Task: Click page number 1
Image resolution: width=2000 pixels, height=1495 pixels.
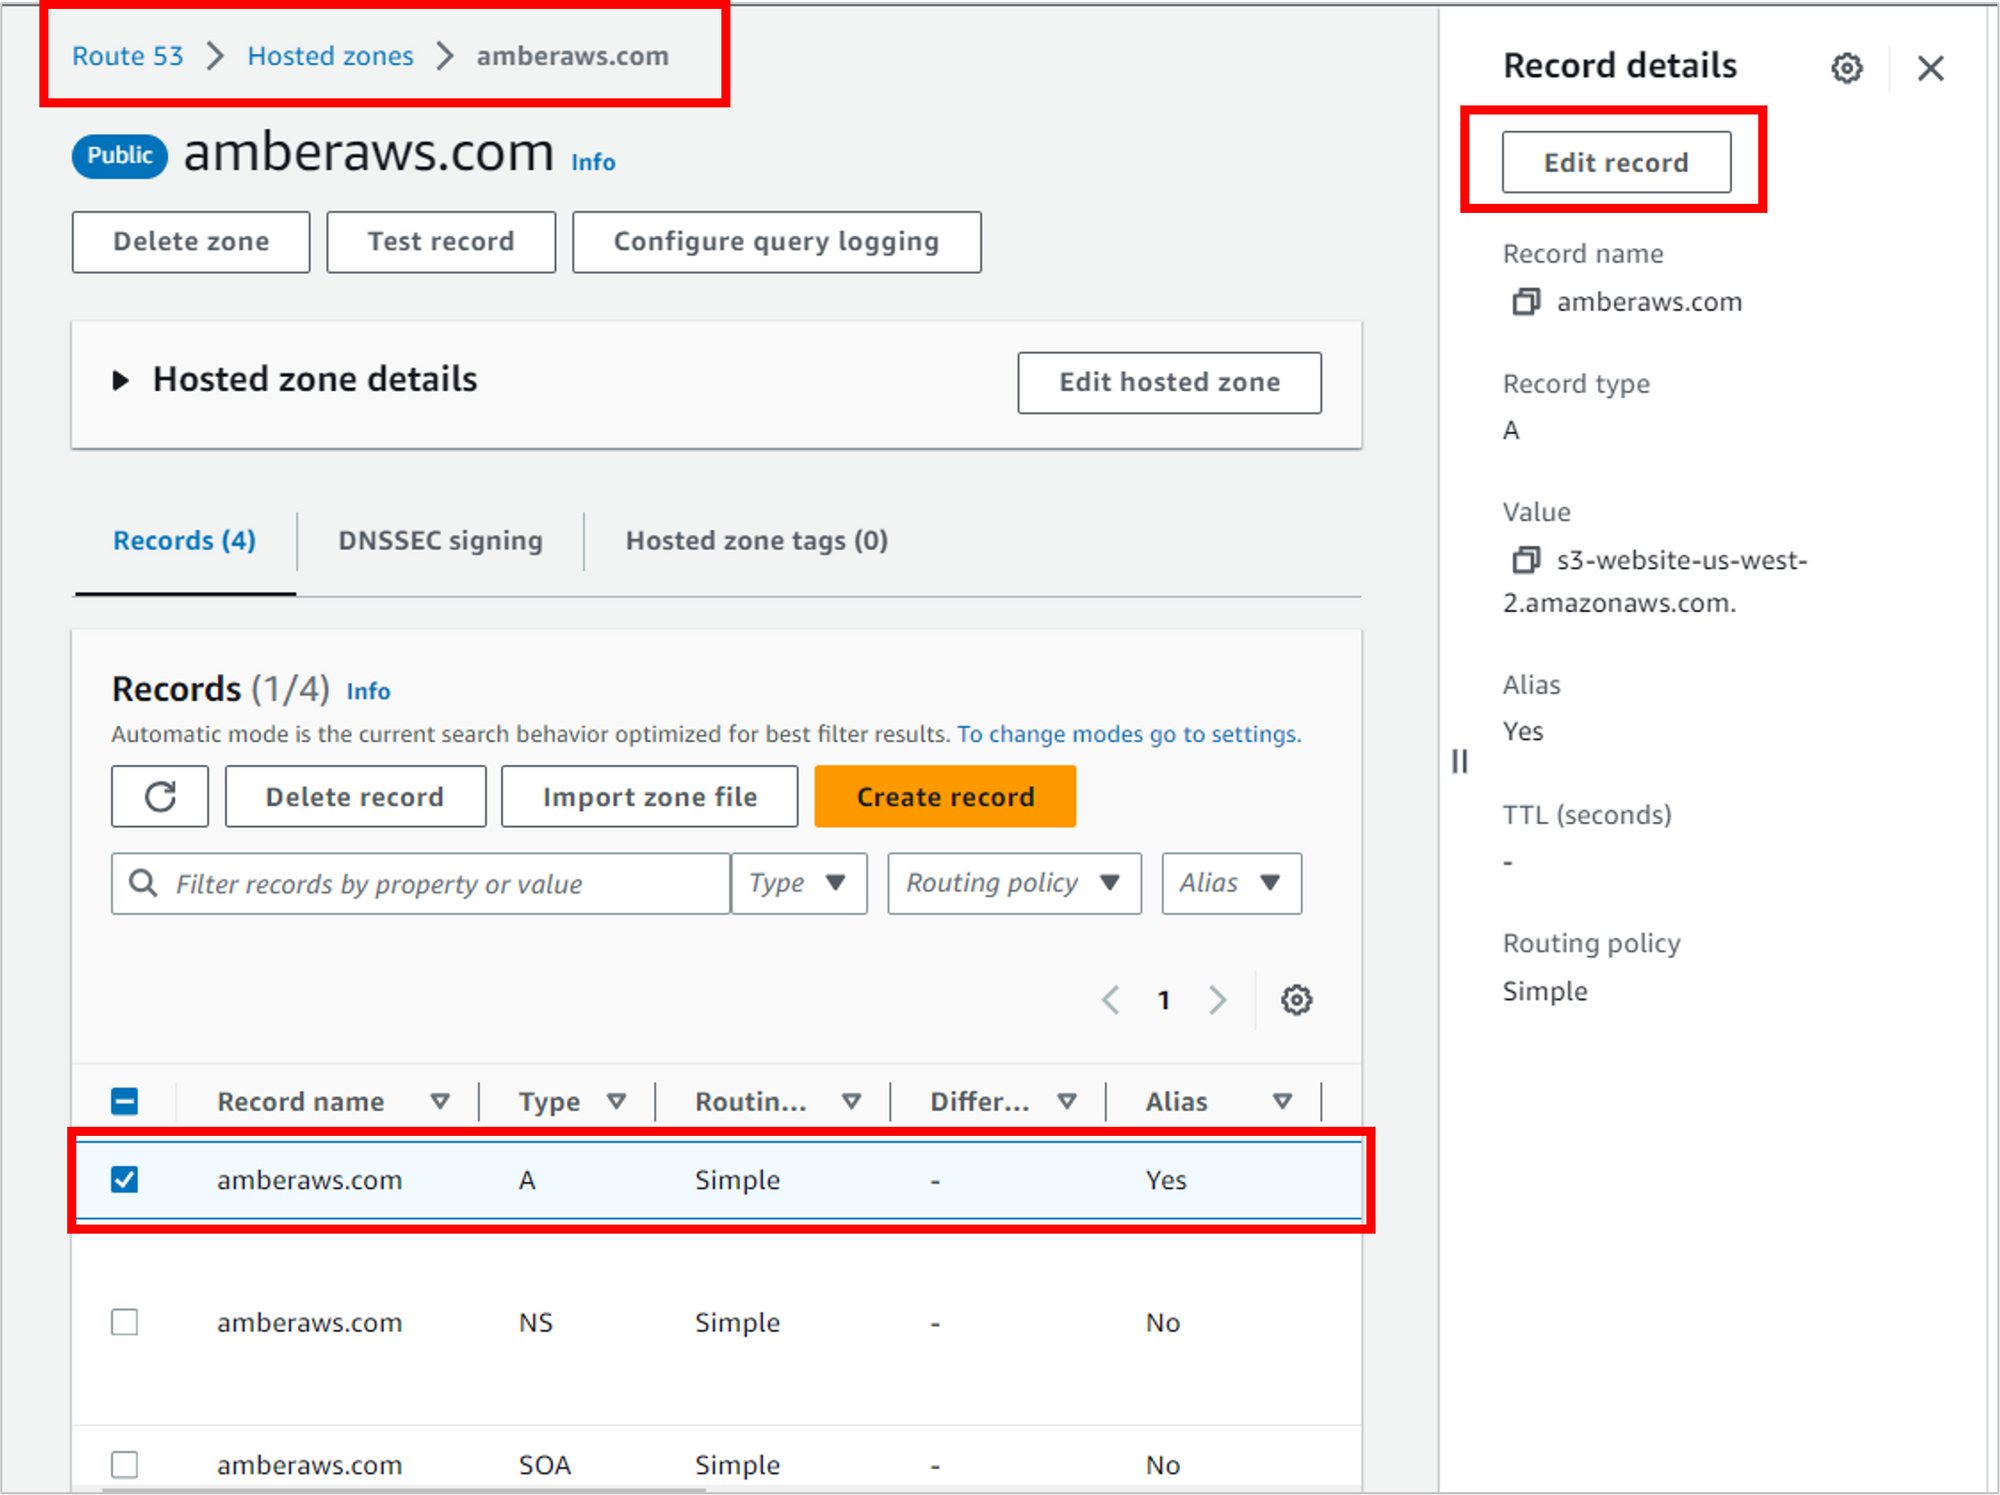Action: pyautogui.click(x=1163, y=999)
